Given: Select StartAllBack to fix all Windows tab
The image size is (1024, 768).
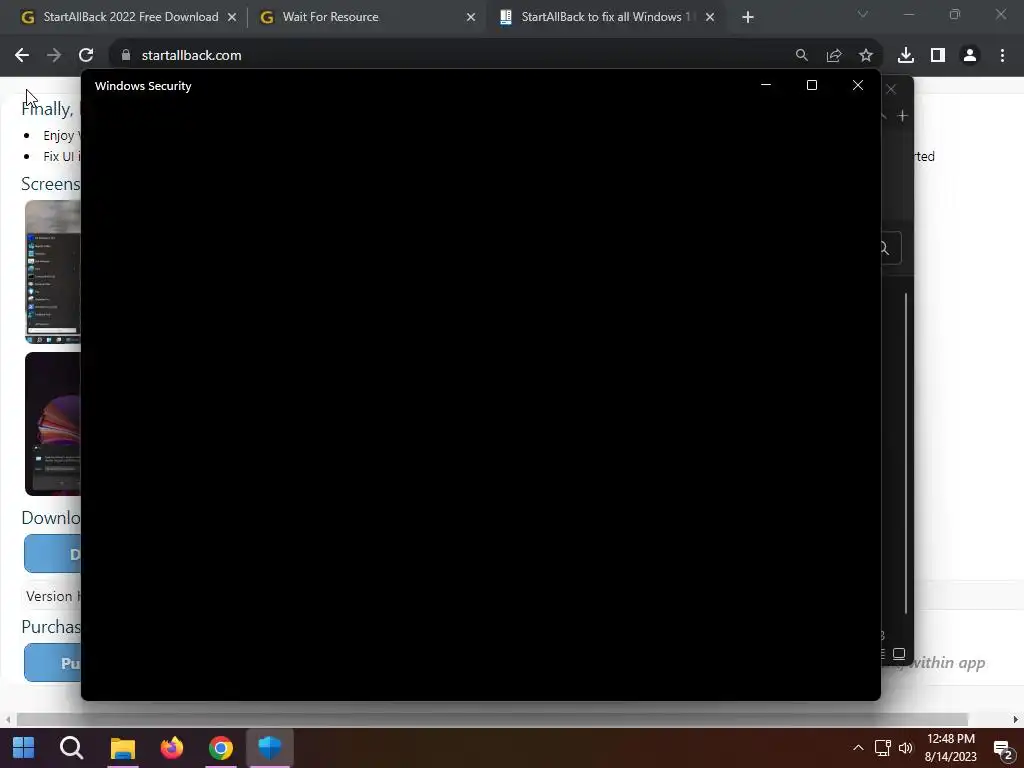Looking at the screenshot, I should [606, 17].
